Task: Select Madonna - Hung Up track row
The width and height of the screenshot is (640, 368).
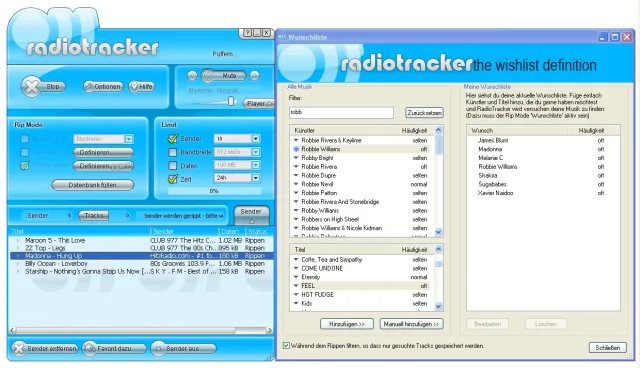Action: pos(142,256)
